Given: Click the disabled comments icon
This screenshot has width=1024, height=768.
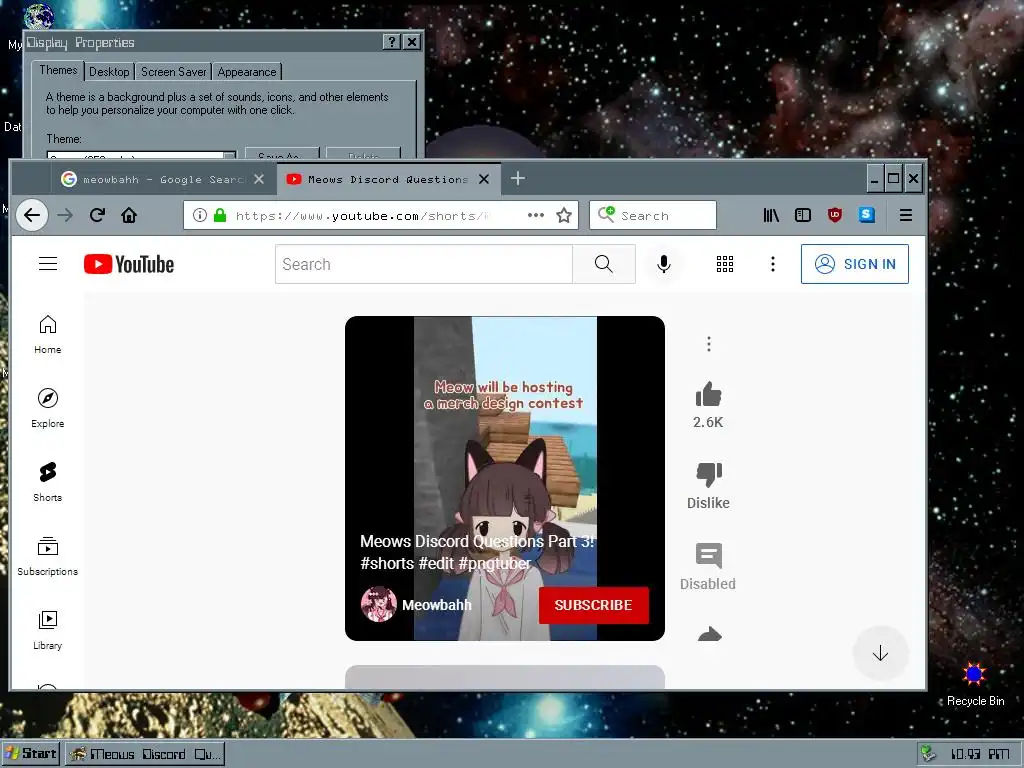Looking at the screenshot, I should click(709, 556).
